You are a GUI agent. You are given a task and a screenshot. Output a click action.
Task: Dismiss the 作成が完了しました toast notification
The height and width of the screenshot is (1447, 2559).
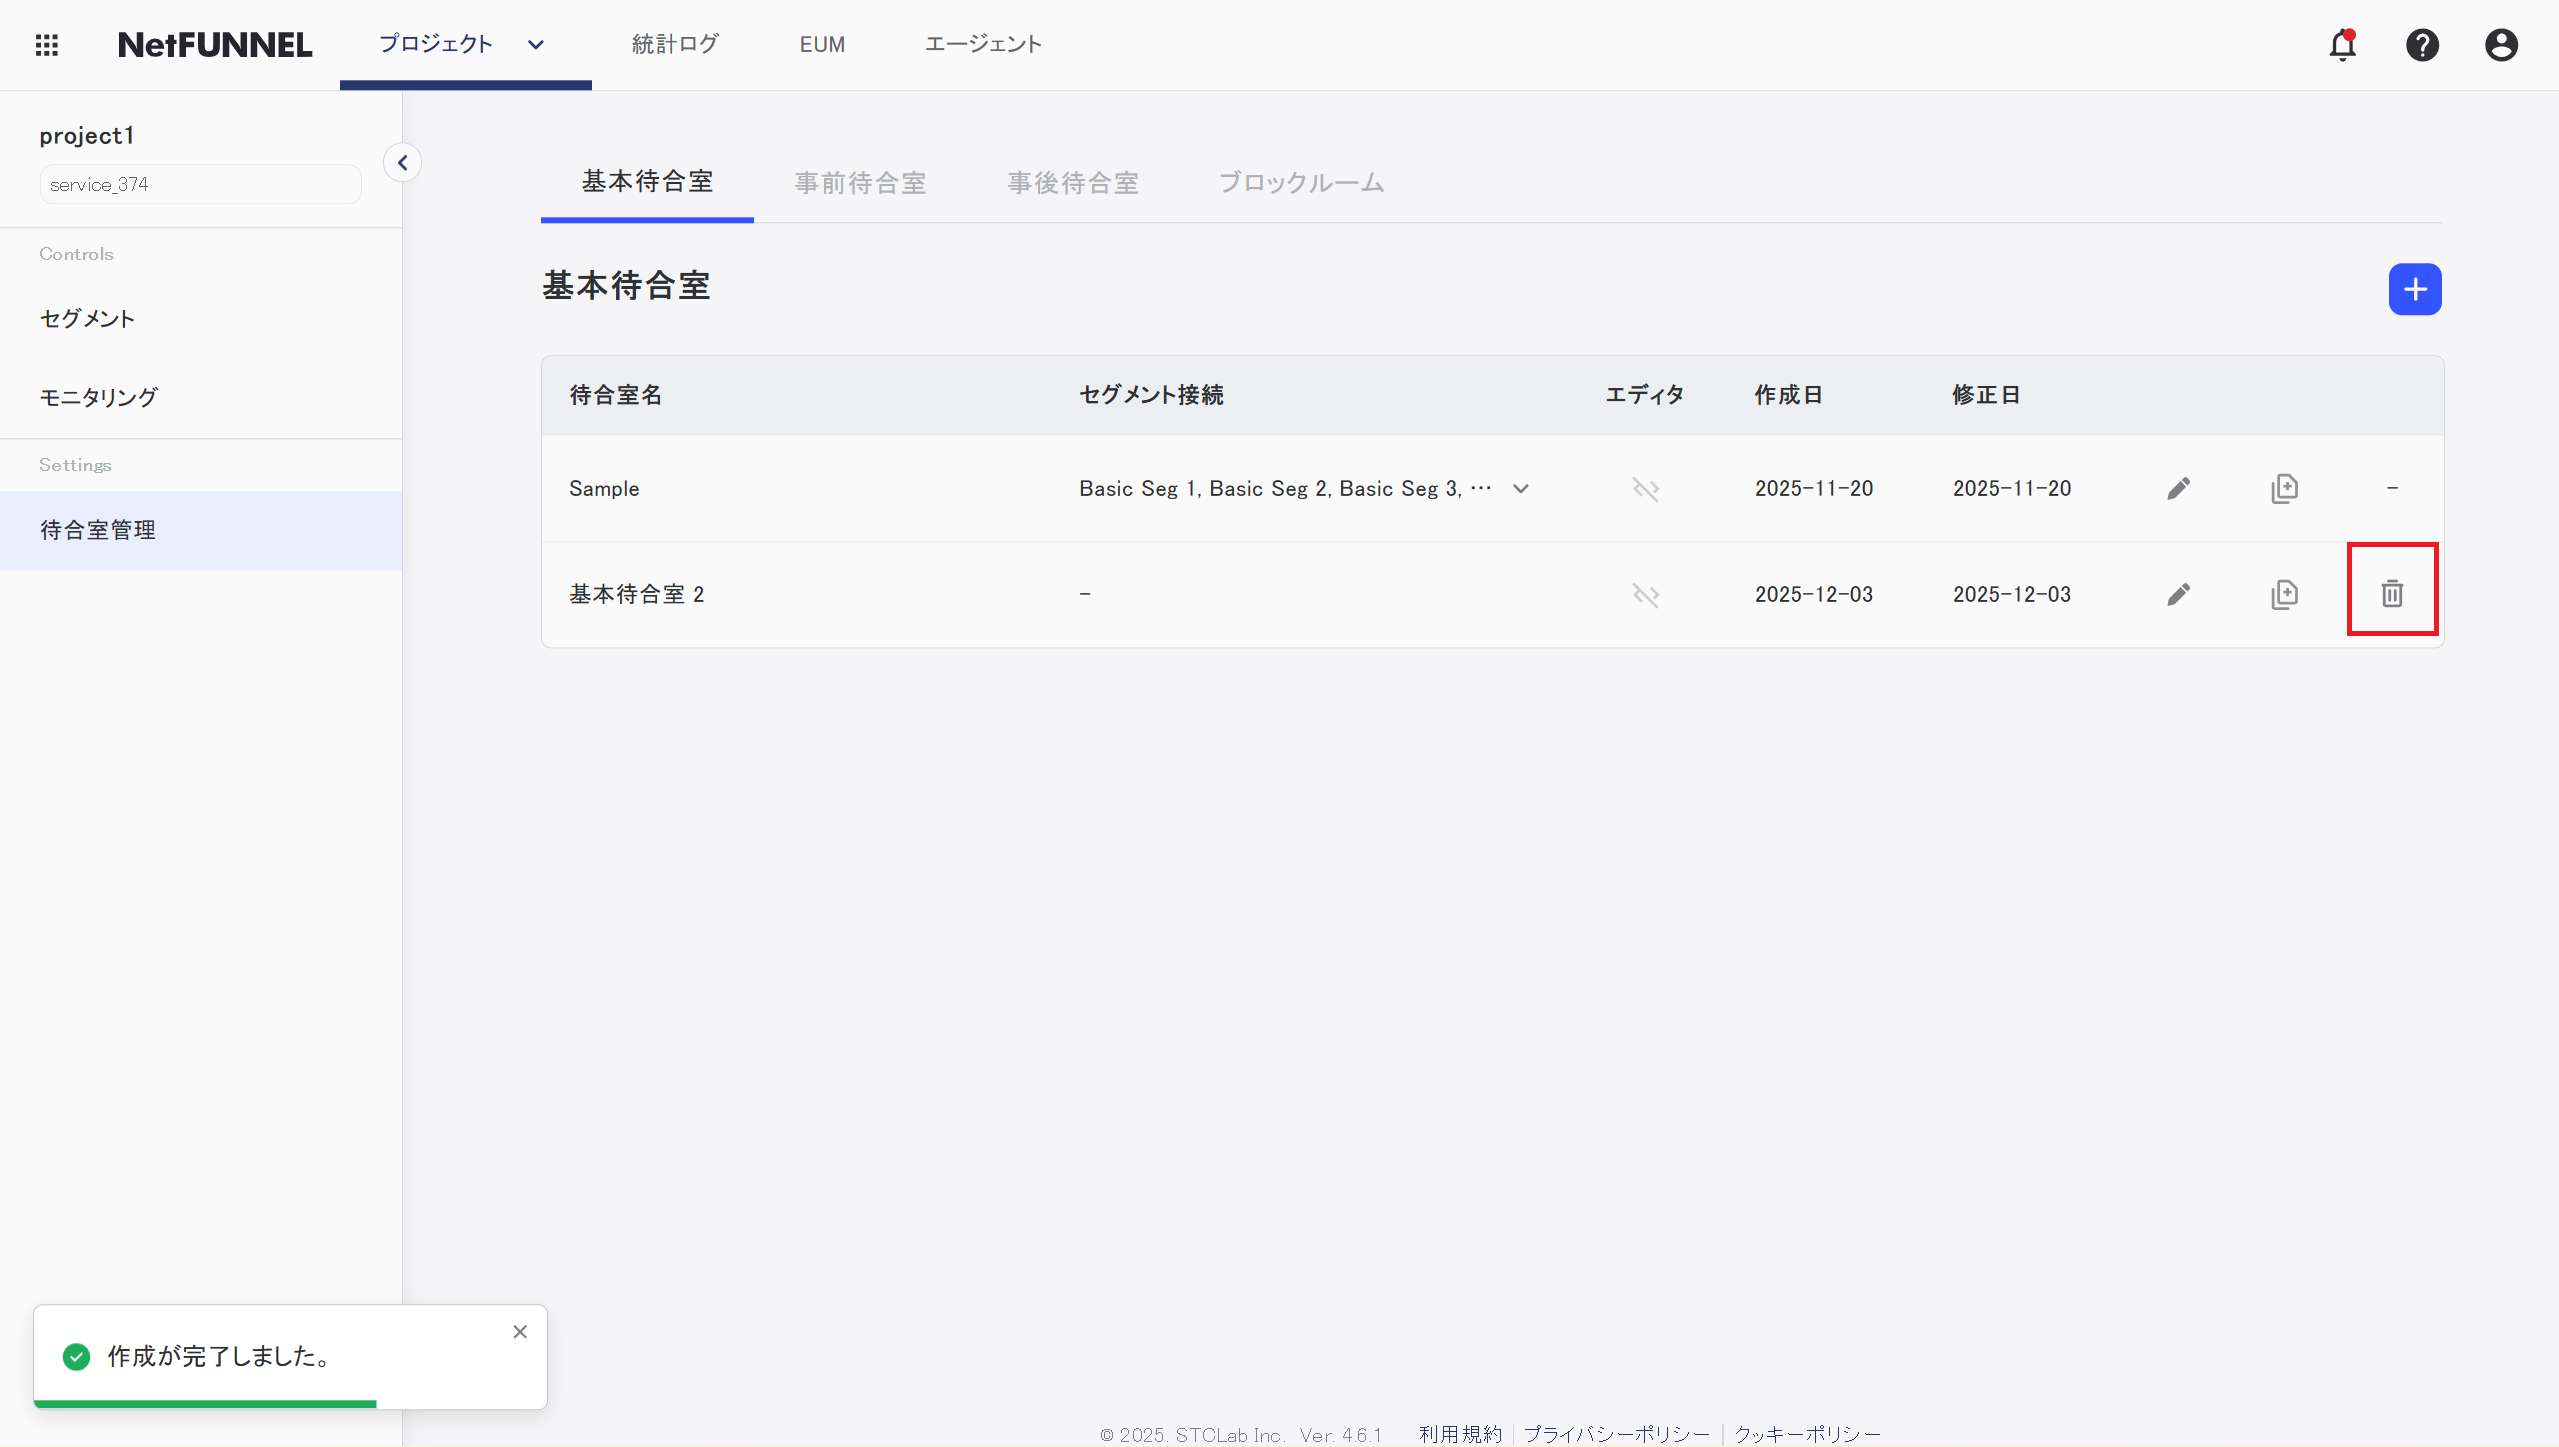(520, 1331)
